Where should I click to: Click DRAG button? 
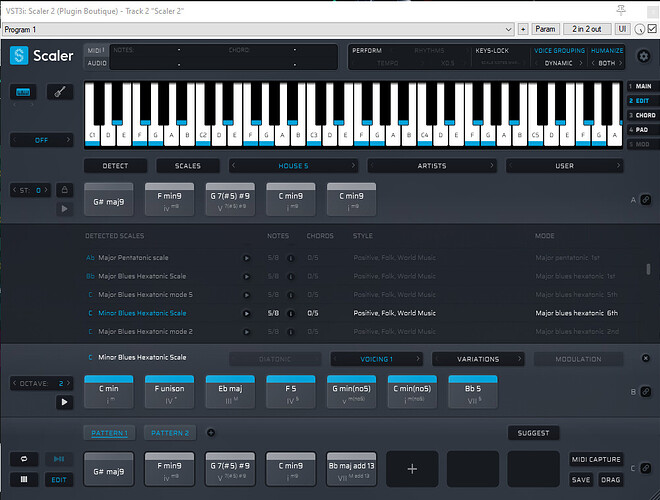[x=610, y=479]
